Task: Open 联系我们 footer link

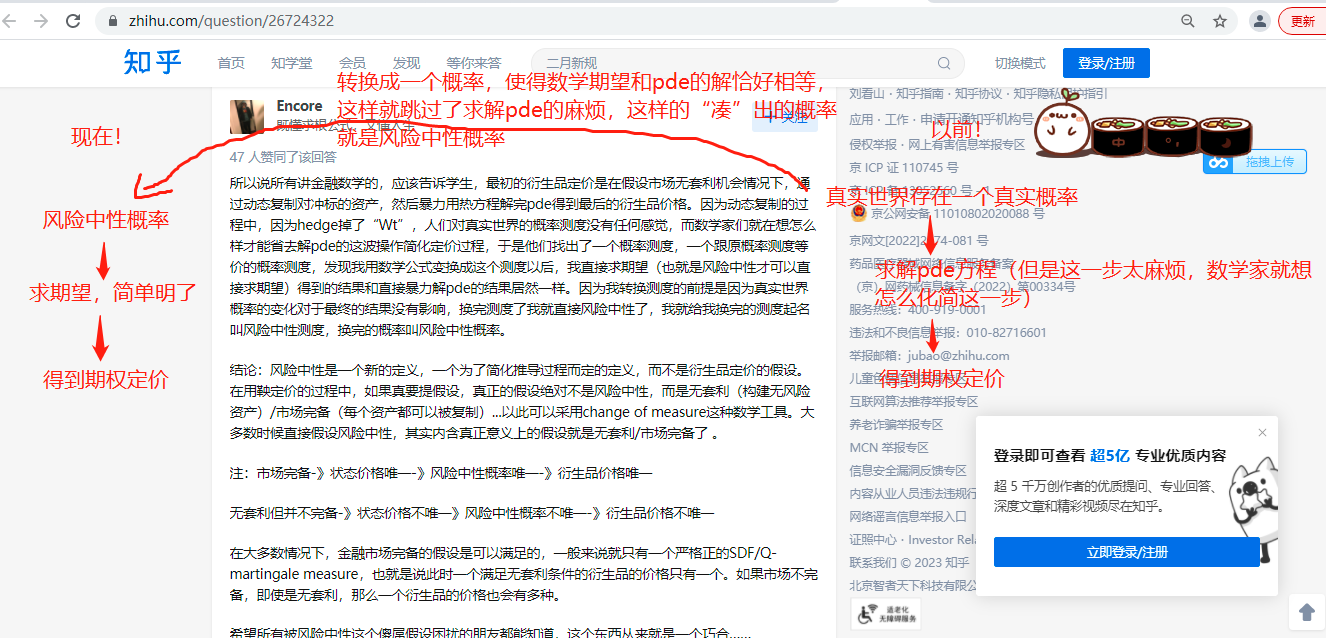Action: [x=873, y=562]
